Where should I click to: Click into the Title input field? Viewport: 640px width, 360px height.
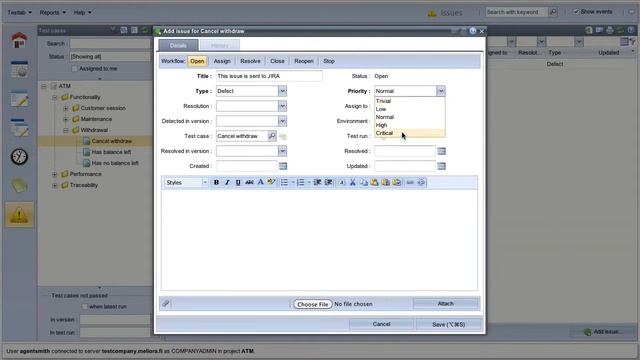[269, 76]
